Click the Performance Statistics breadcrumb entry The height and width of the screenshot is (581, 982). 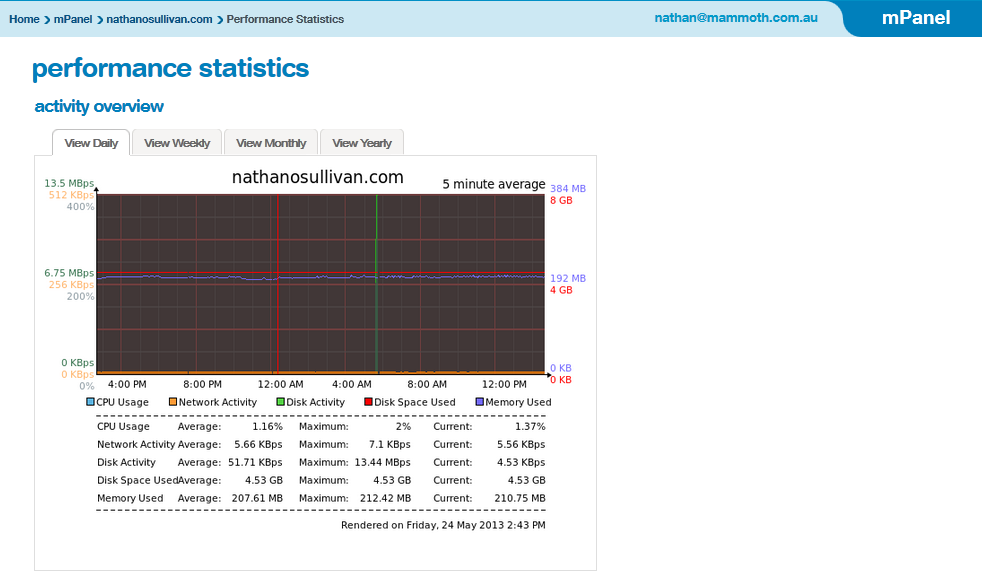(x=284, y=18)
